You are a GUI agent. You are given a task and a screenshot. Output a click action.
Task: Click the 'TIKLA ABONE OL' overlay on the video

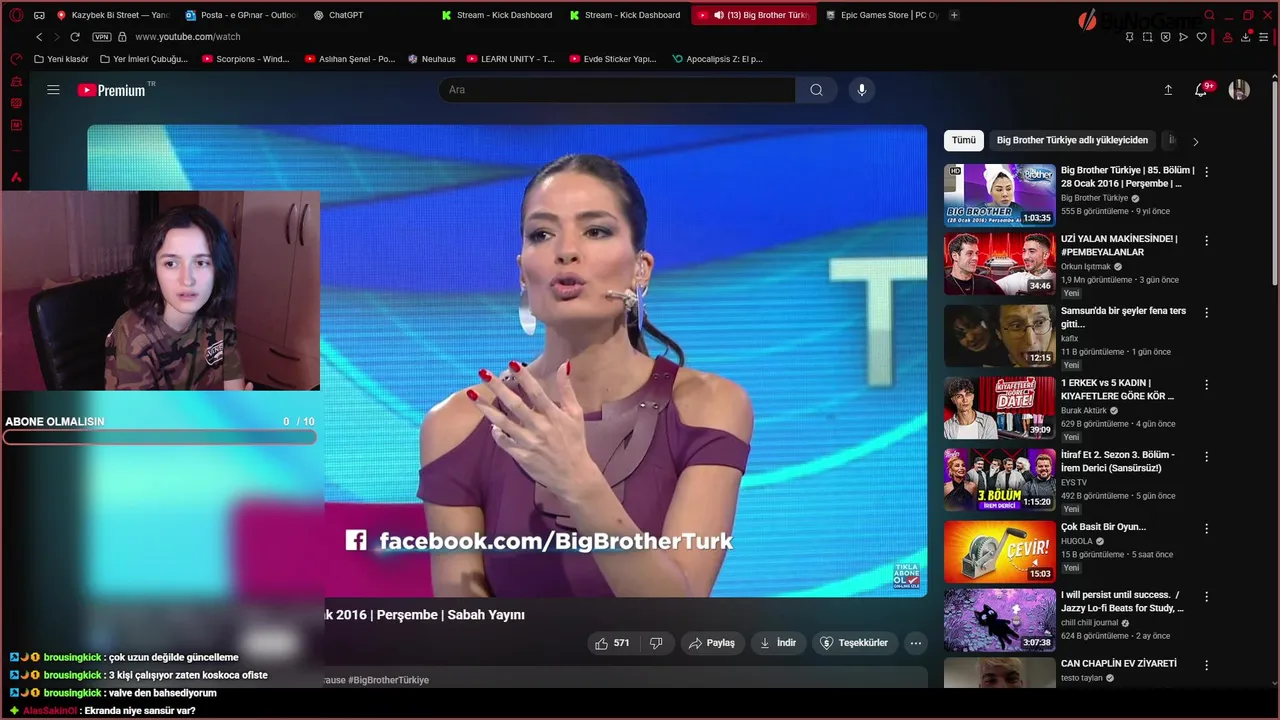906,576
